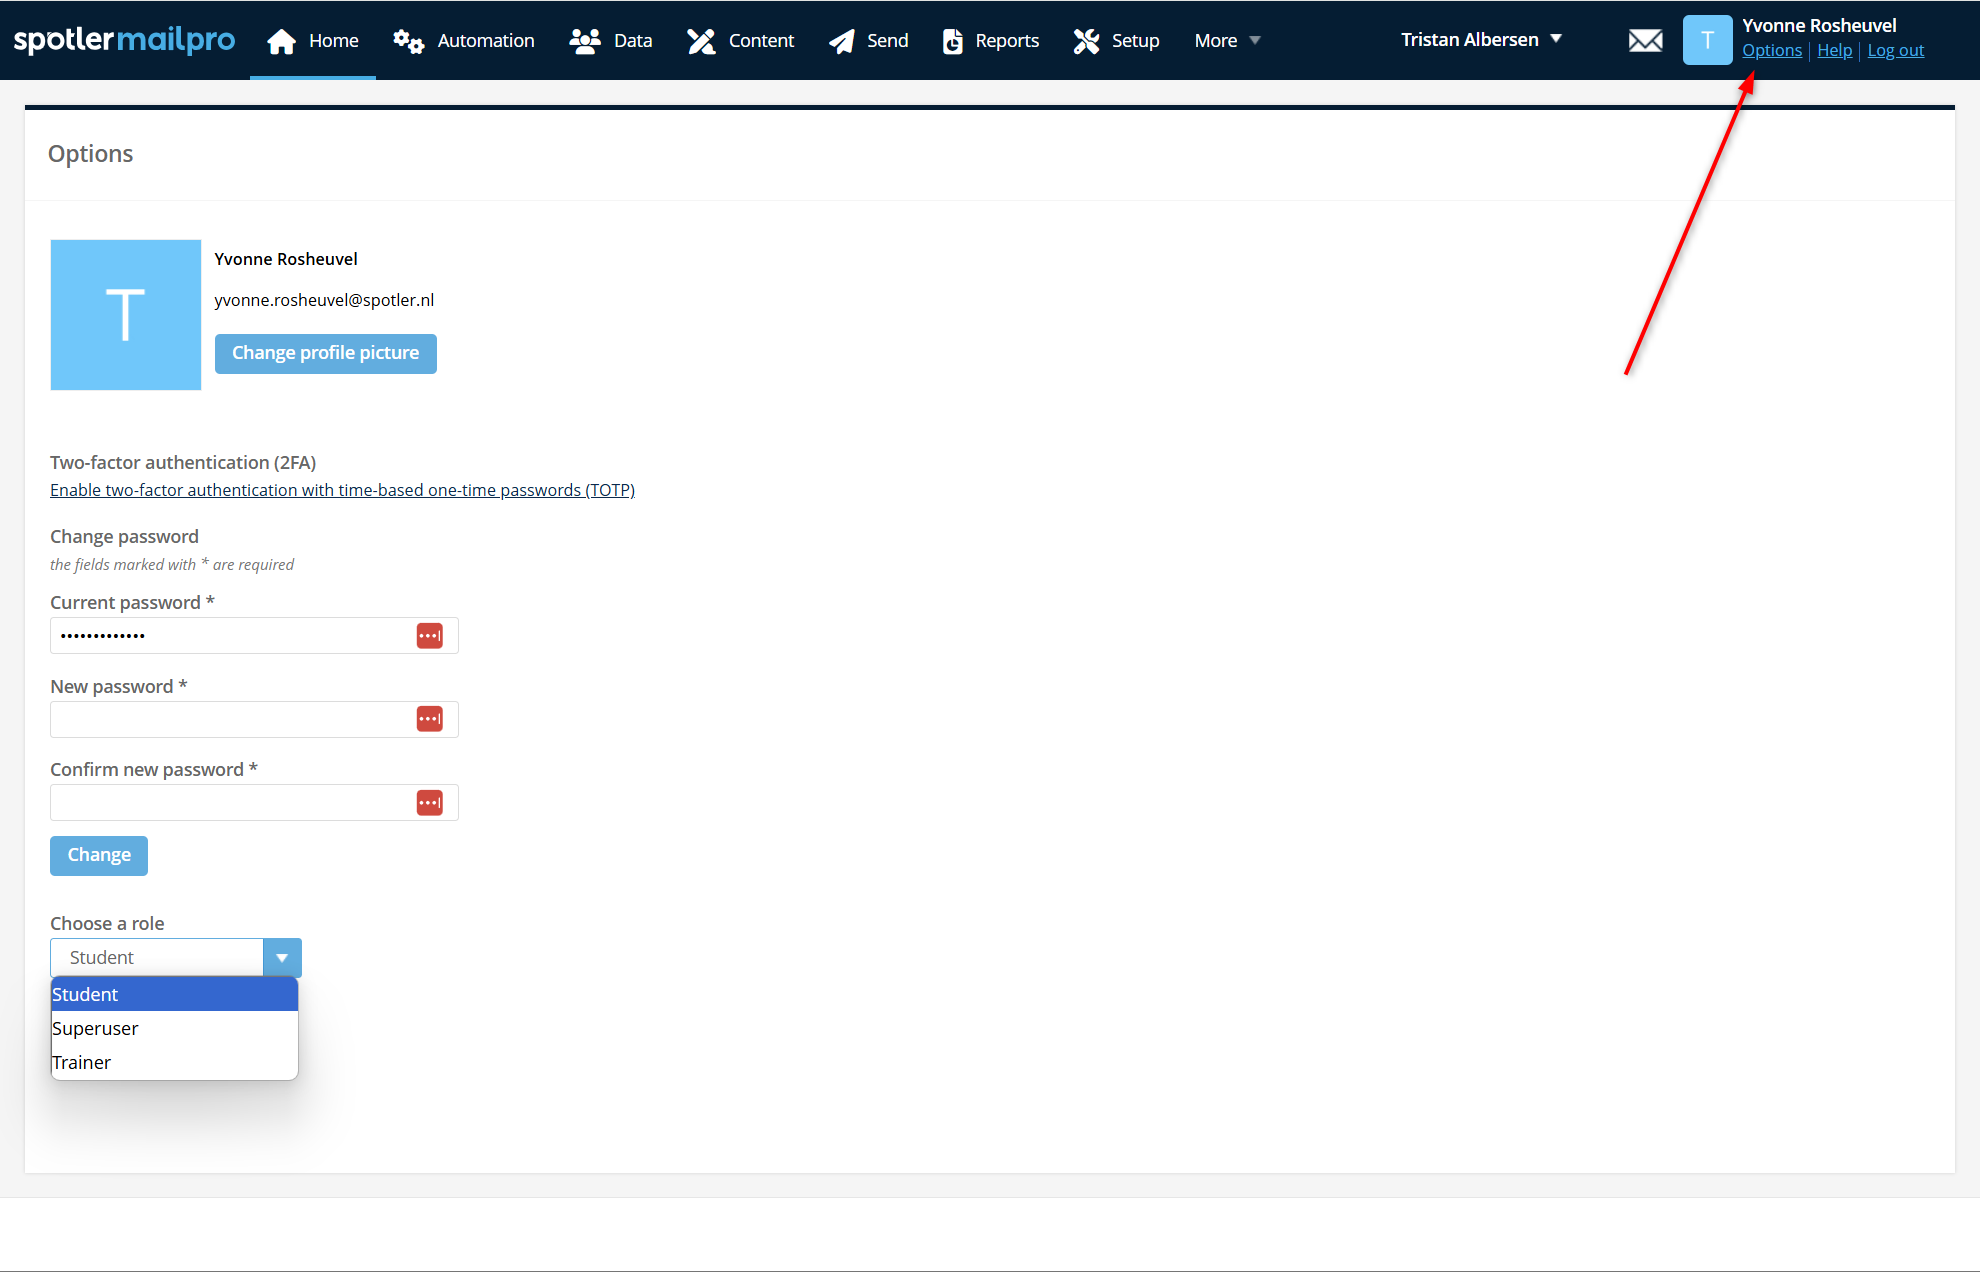Click the Data people icon

click(584, 41)
